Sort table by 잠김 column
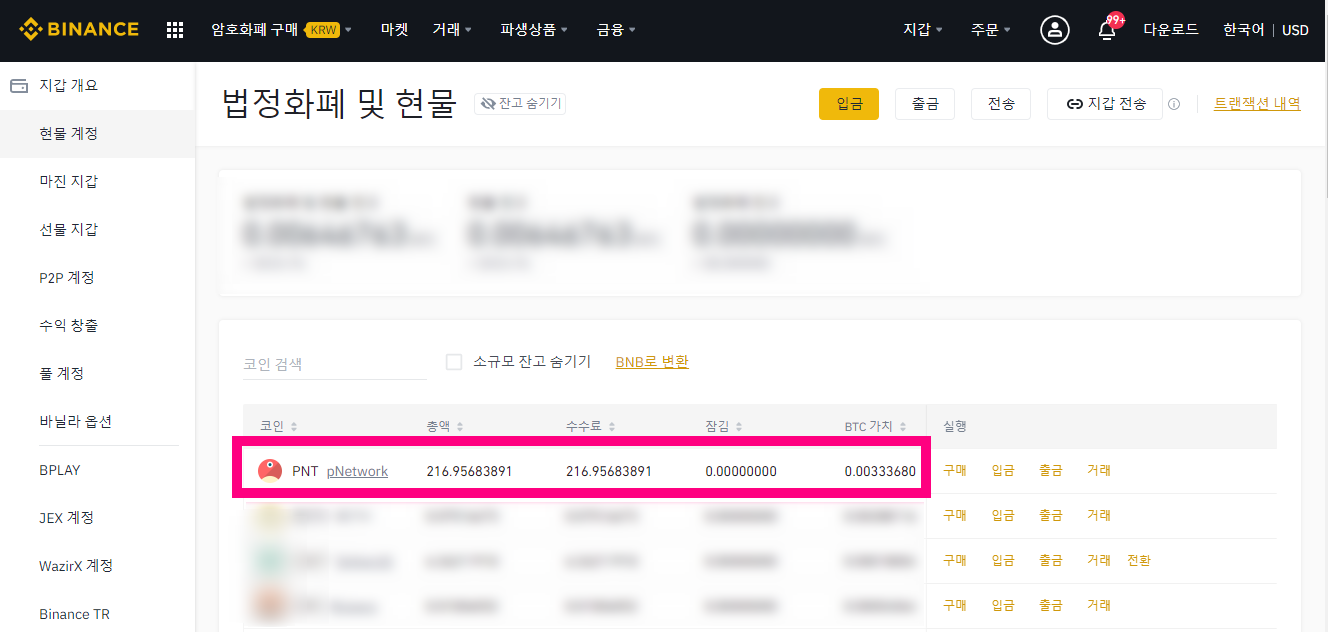 pyautogui.click(x=724, y=427)
